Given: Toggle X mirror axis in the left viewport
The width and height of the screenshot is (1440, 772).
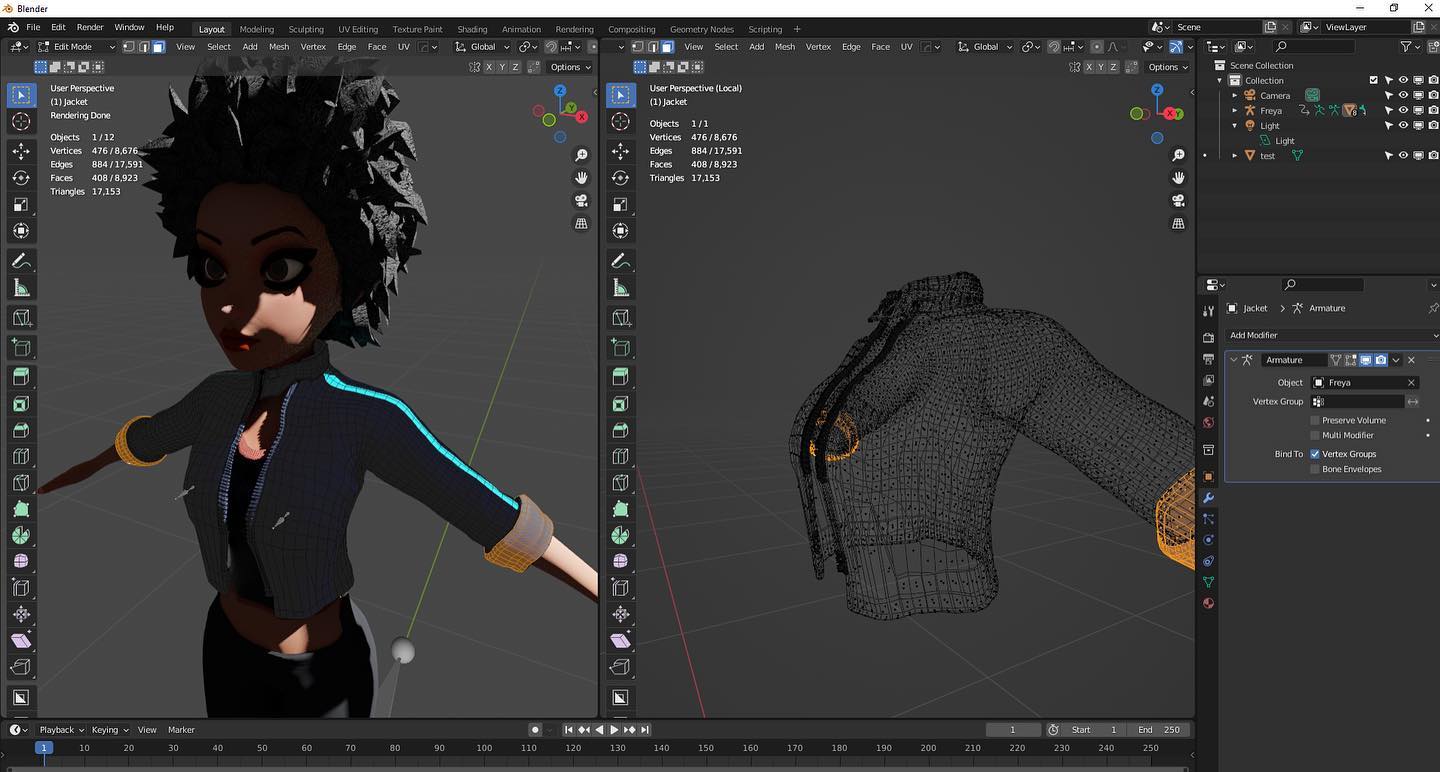Looking at the screenshot, I should (489, 67).
